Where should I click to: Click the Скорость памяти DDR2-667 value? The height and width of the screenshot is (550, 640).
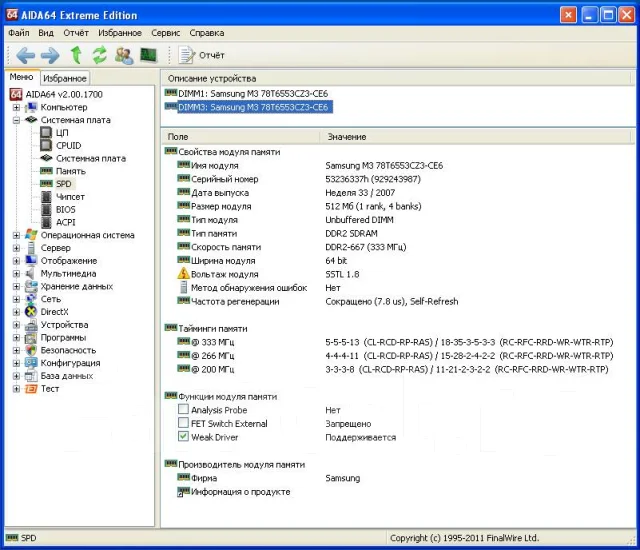click(365, 247)
